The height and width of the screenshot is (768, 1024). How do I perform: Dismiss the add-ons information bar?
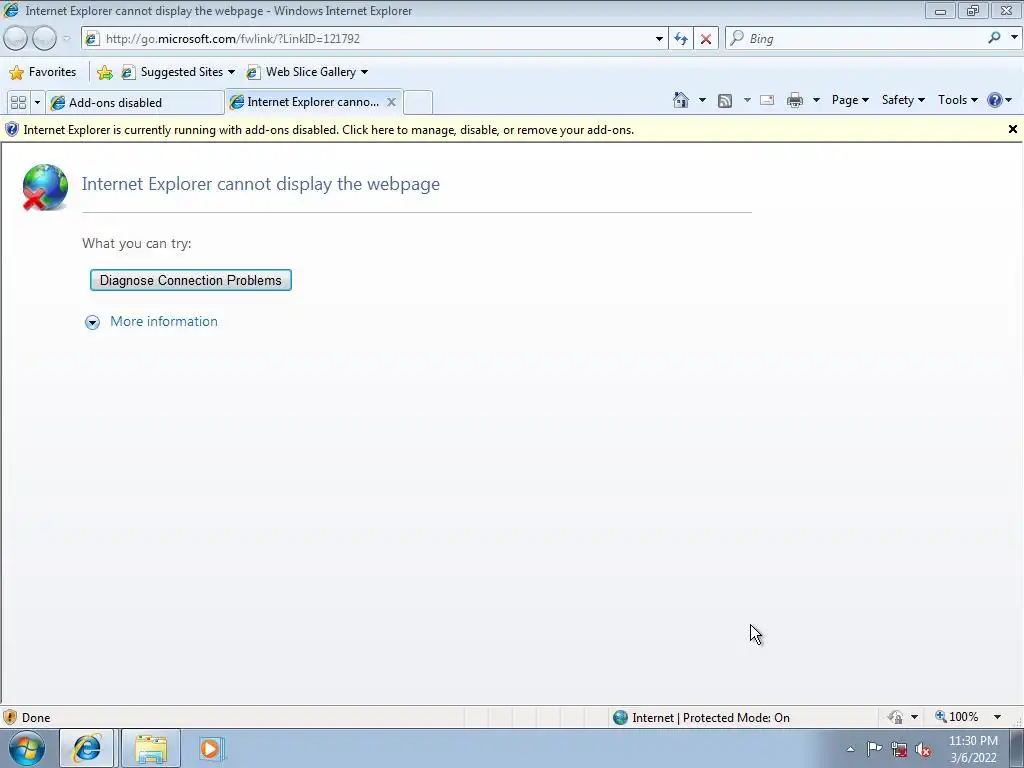tap(1012, 129)
